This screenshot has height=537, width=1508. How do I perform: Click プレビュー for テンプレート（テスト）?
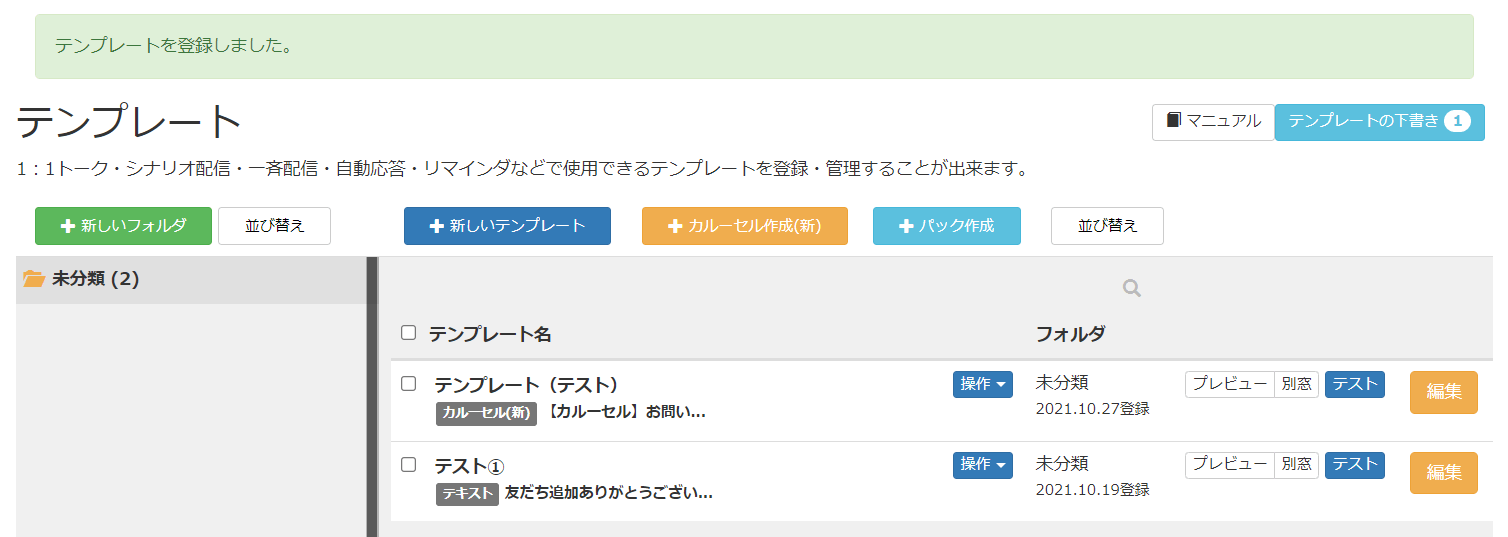(1230, 384)
